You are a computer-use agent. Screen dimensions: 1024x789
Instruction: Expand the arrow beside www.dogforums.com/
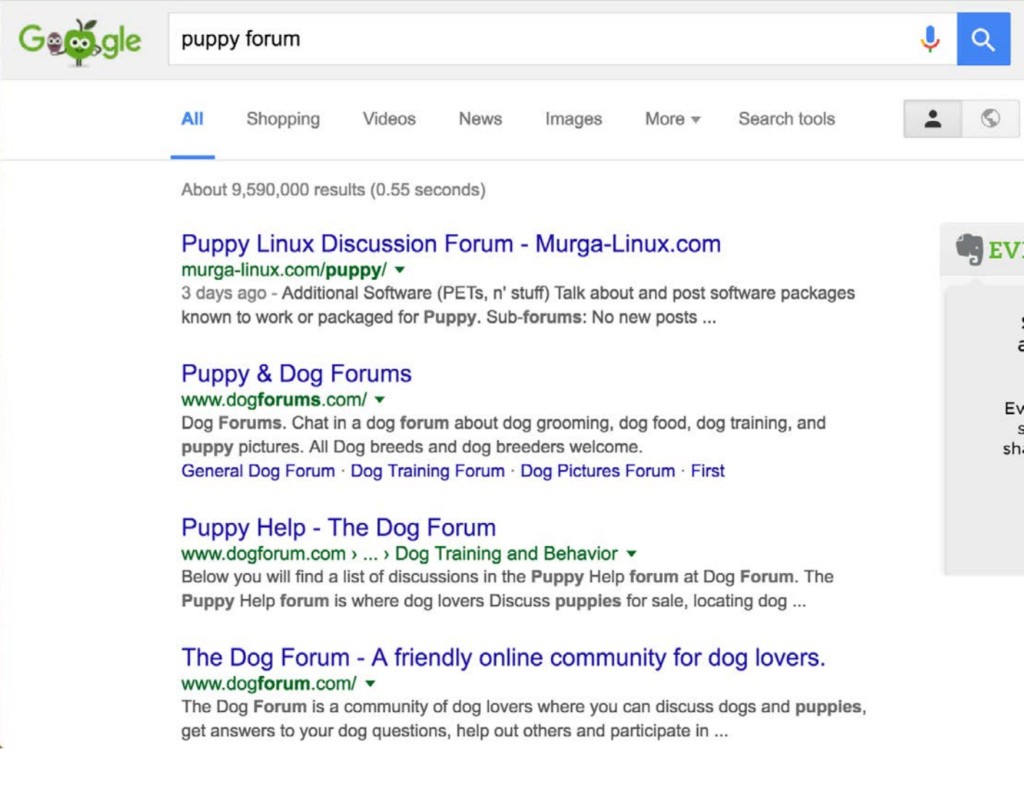click(x=379, y=399)
